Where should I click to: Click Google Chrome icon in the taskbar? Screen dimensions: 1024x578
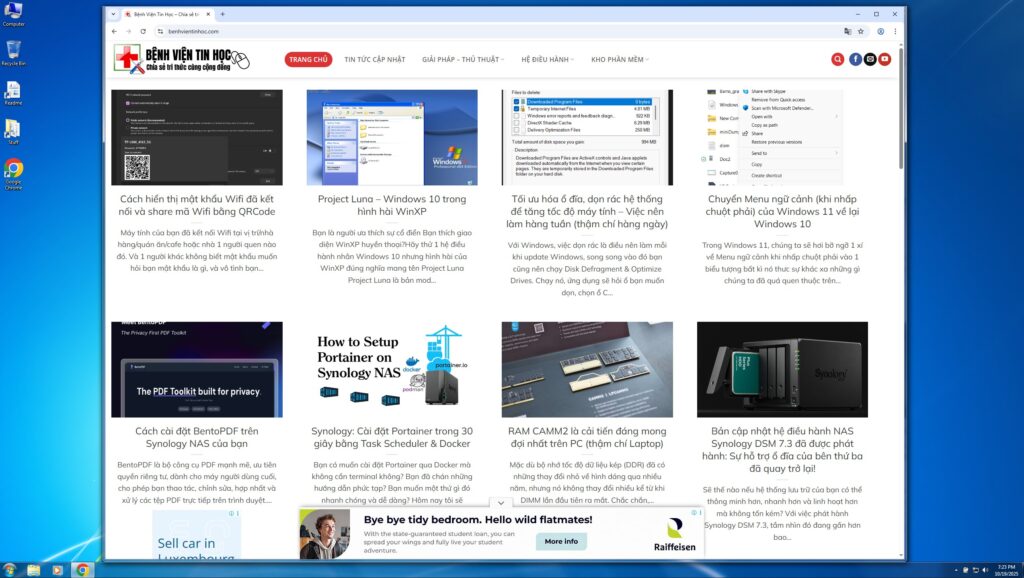click(x=82, y=570)
